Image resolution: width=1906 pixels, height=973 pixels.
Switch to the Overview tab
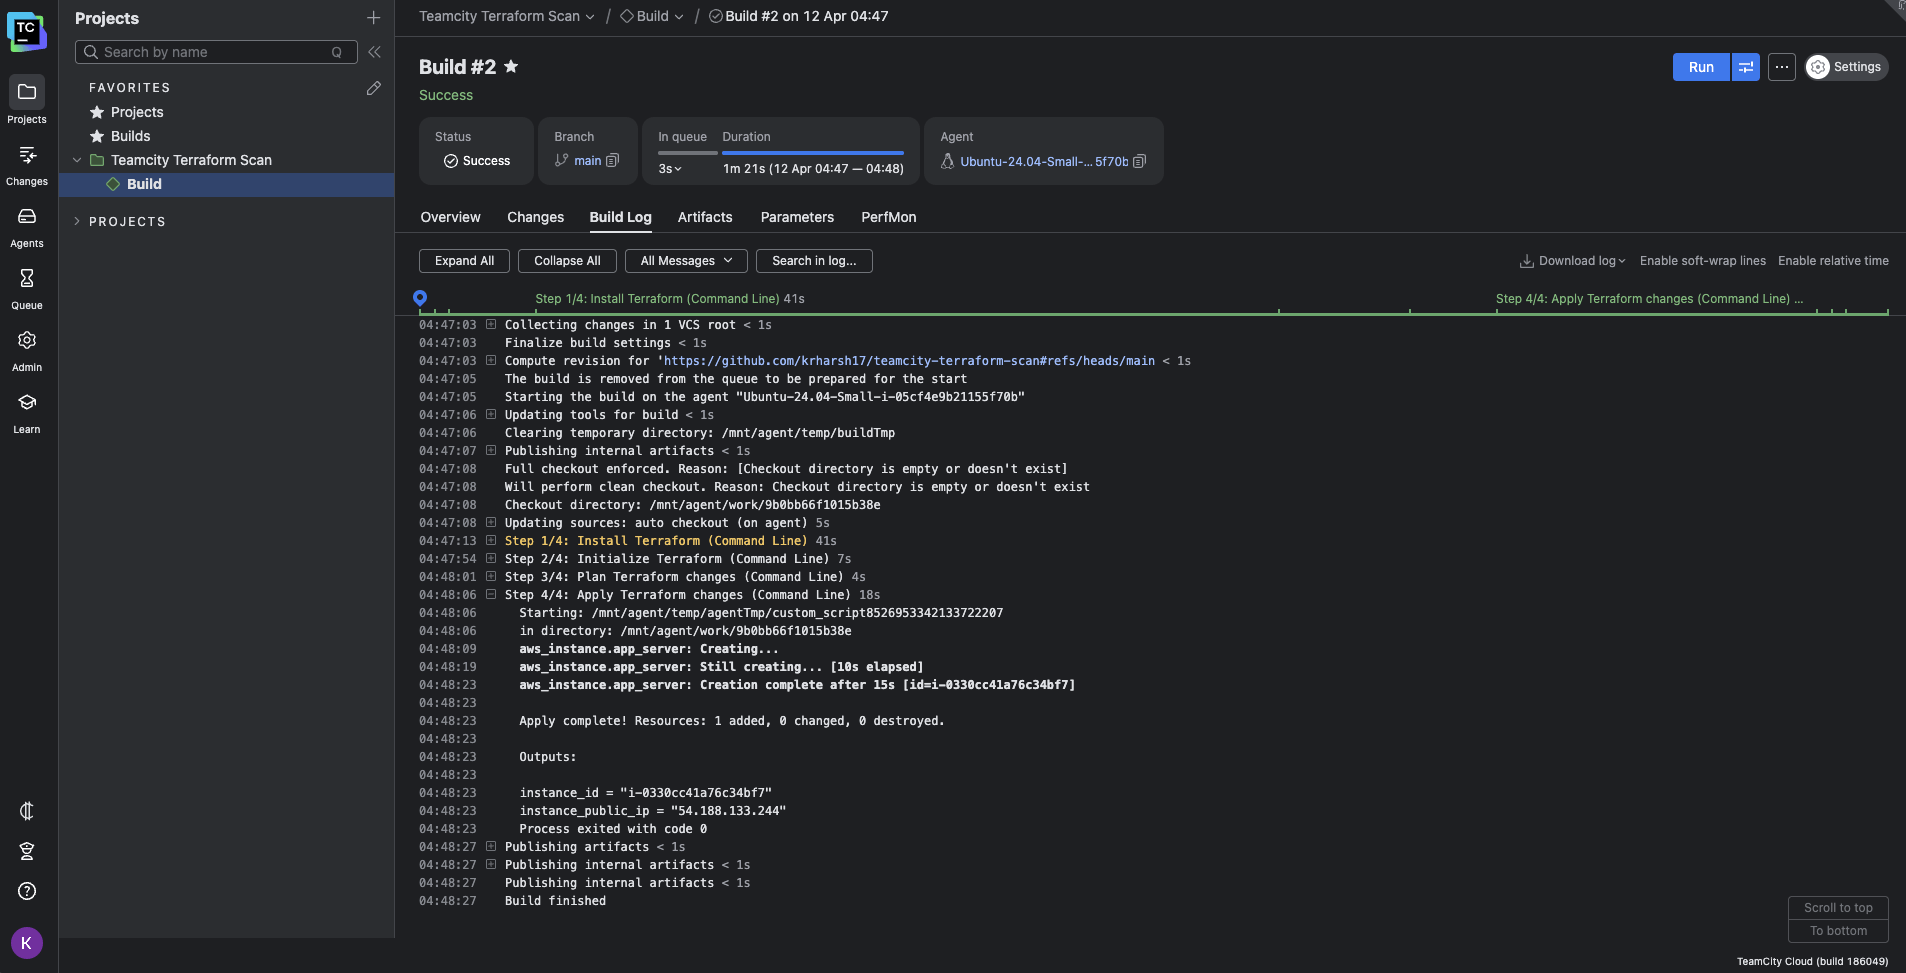(450, 217)
